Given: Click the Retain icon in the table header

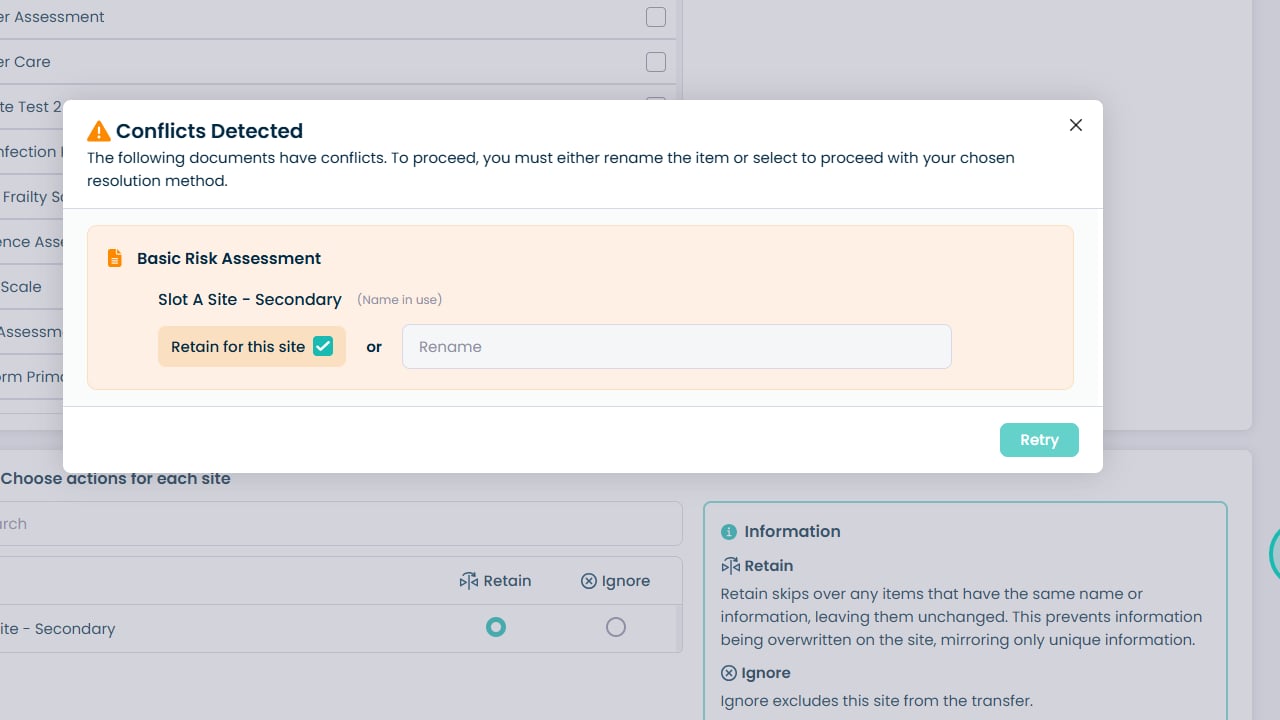Looking at the screenshot, I should (x=469, y=581).
